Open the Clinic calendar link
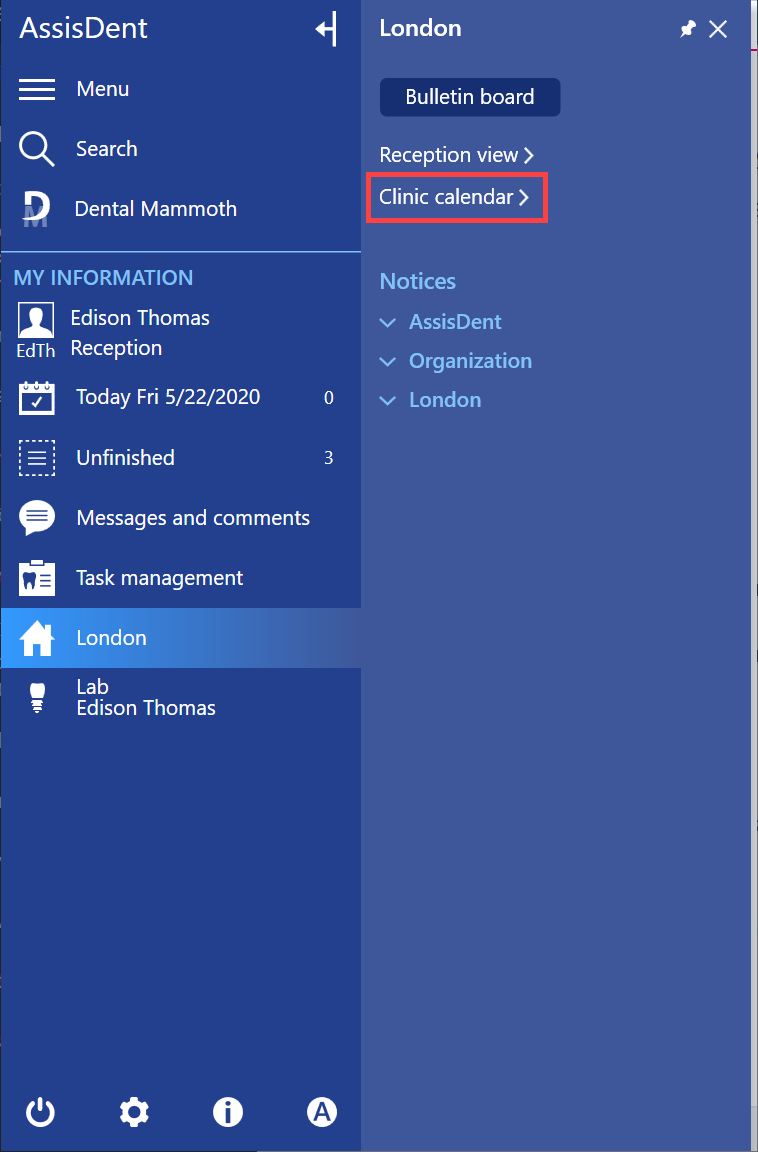The height and width of the screenshot is (1152, 758). click(455, 197)
